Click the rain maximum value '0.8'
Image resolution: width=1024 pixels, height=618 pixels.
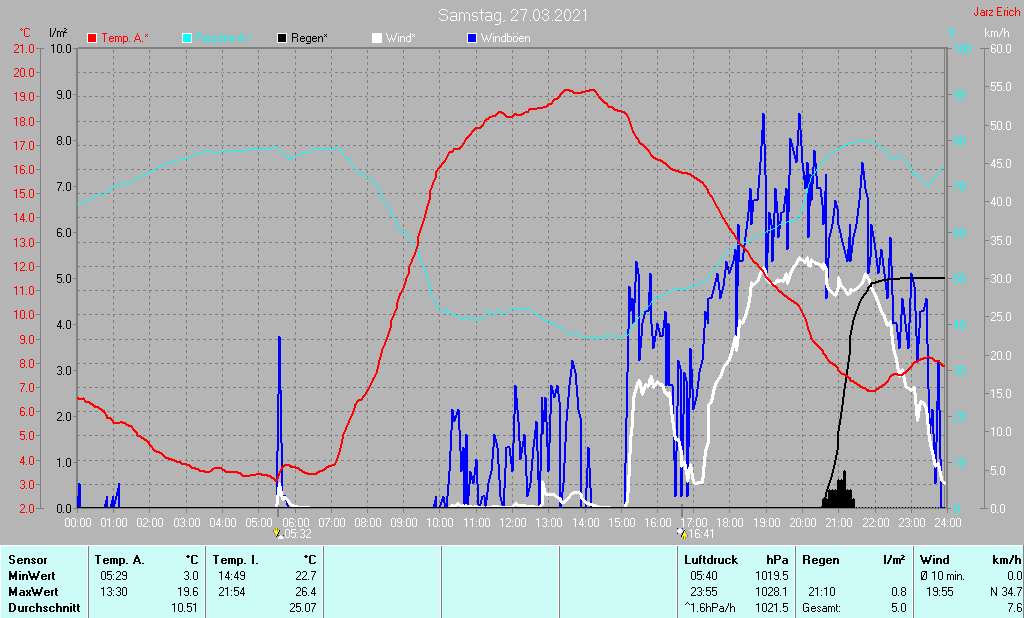(898, 592)
